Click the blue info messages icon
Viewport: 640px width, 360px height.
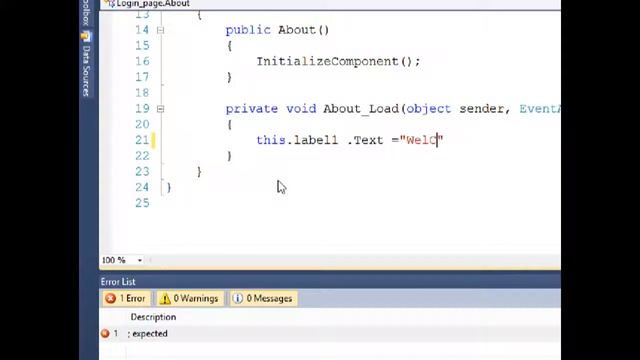coord(238,299)
